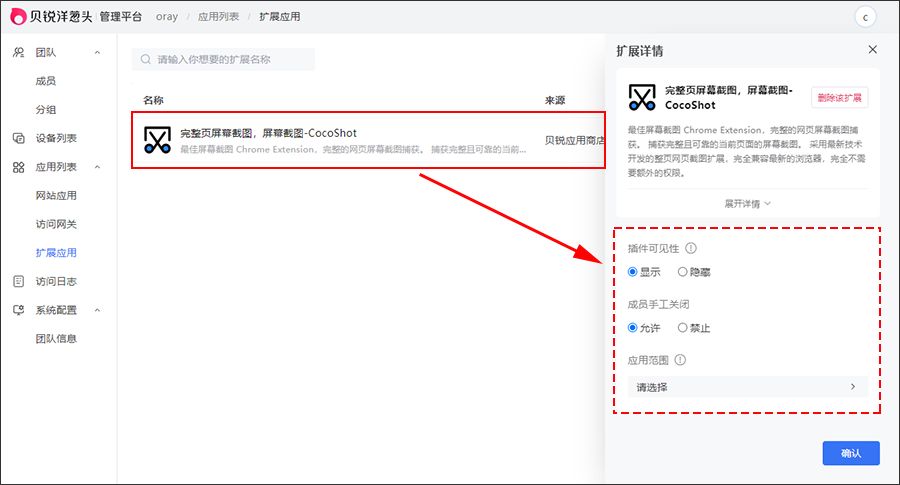Click the search magnifier icon
The width and height of the screenshot is (900, 485).
pos(146,59)
